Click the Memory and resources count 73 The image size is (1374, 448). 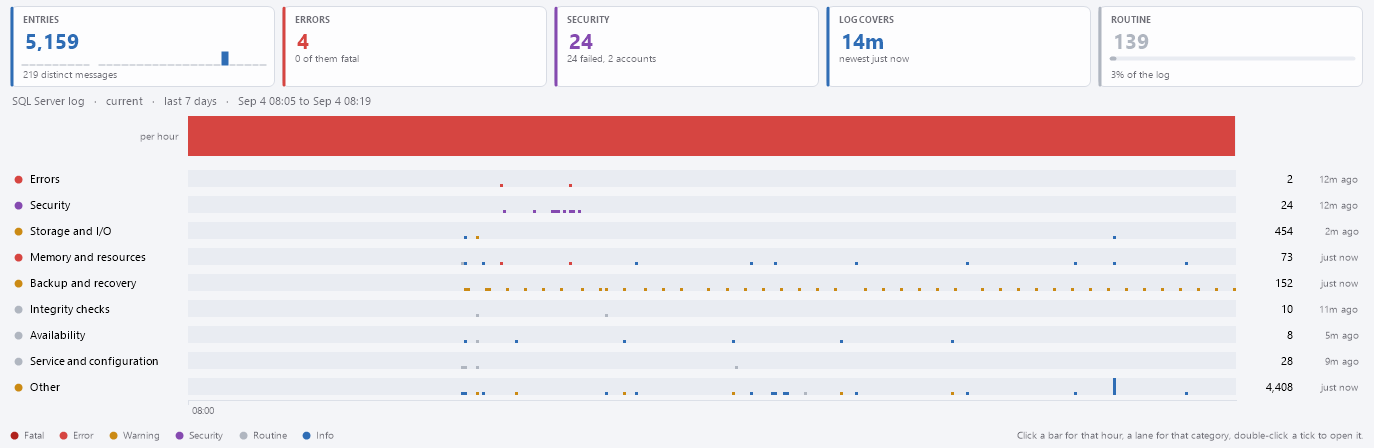pos(1287,257)
